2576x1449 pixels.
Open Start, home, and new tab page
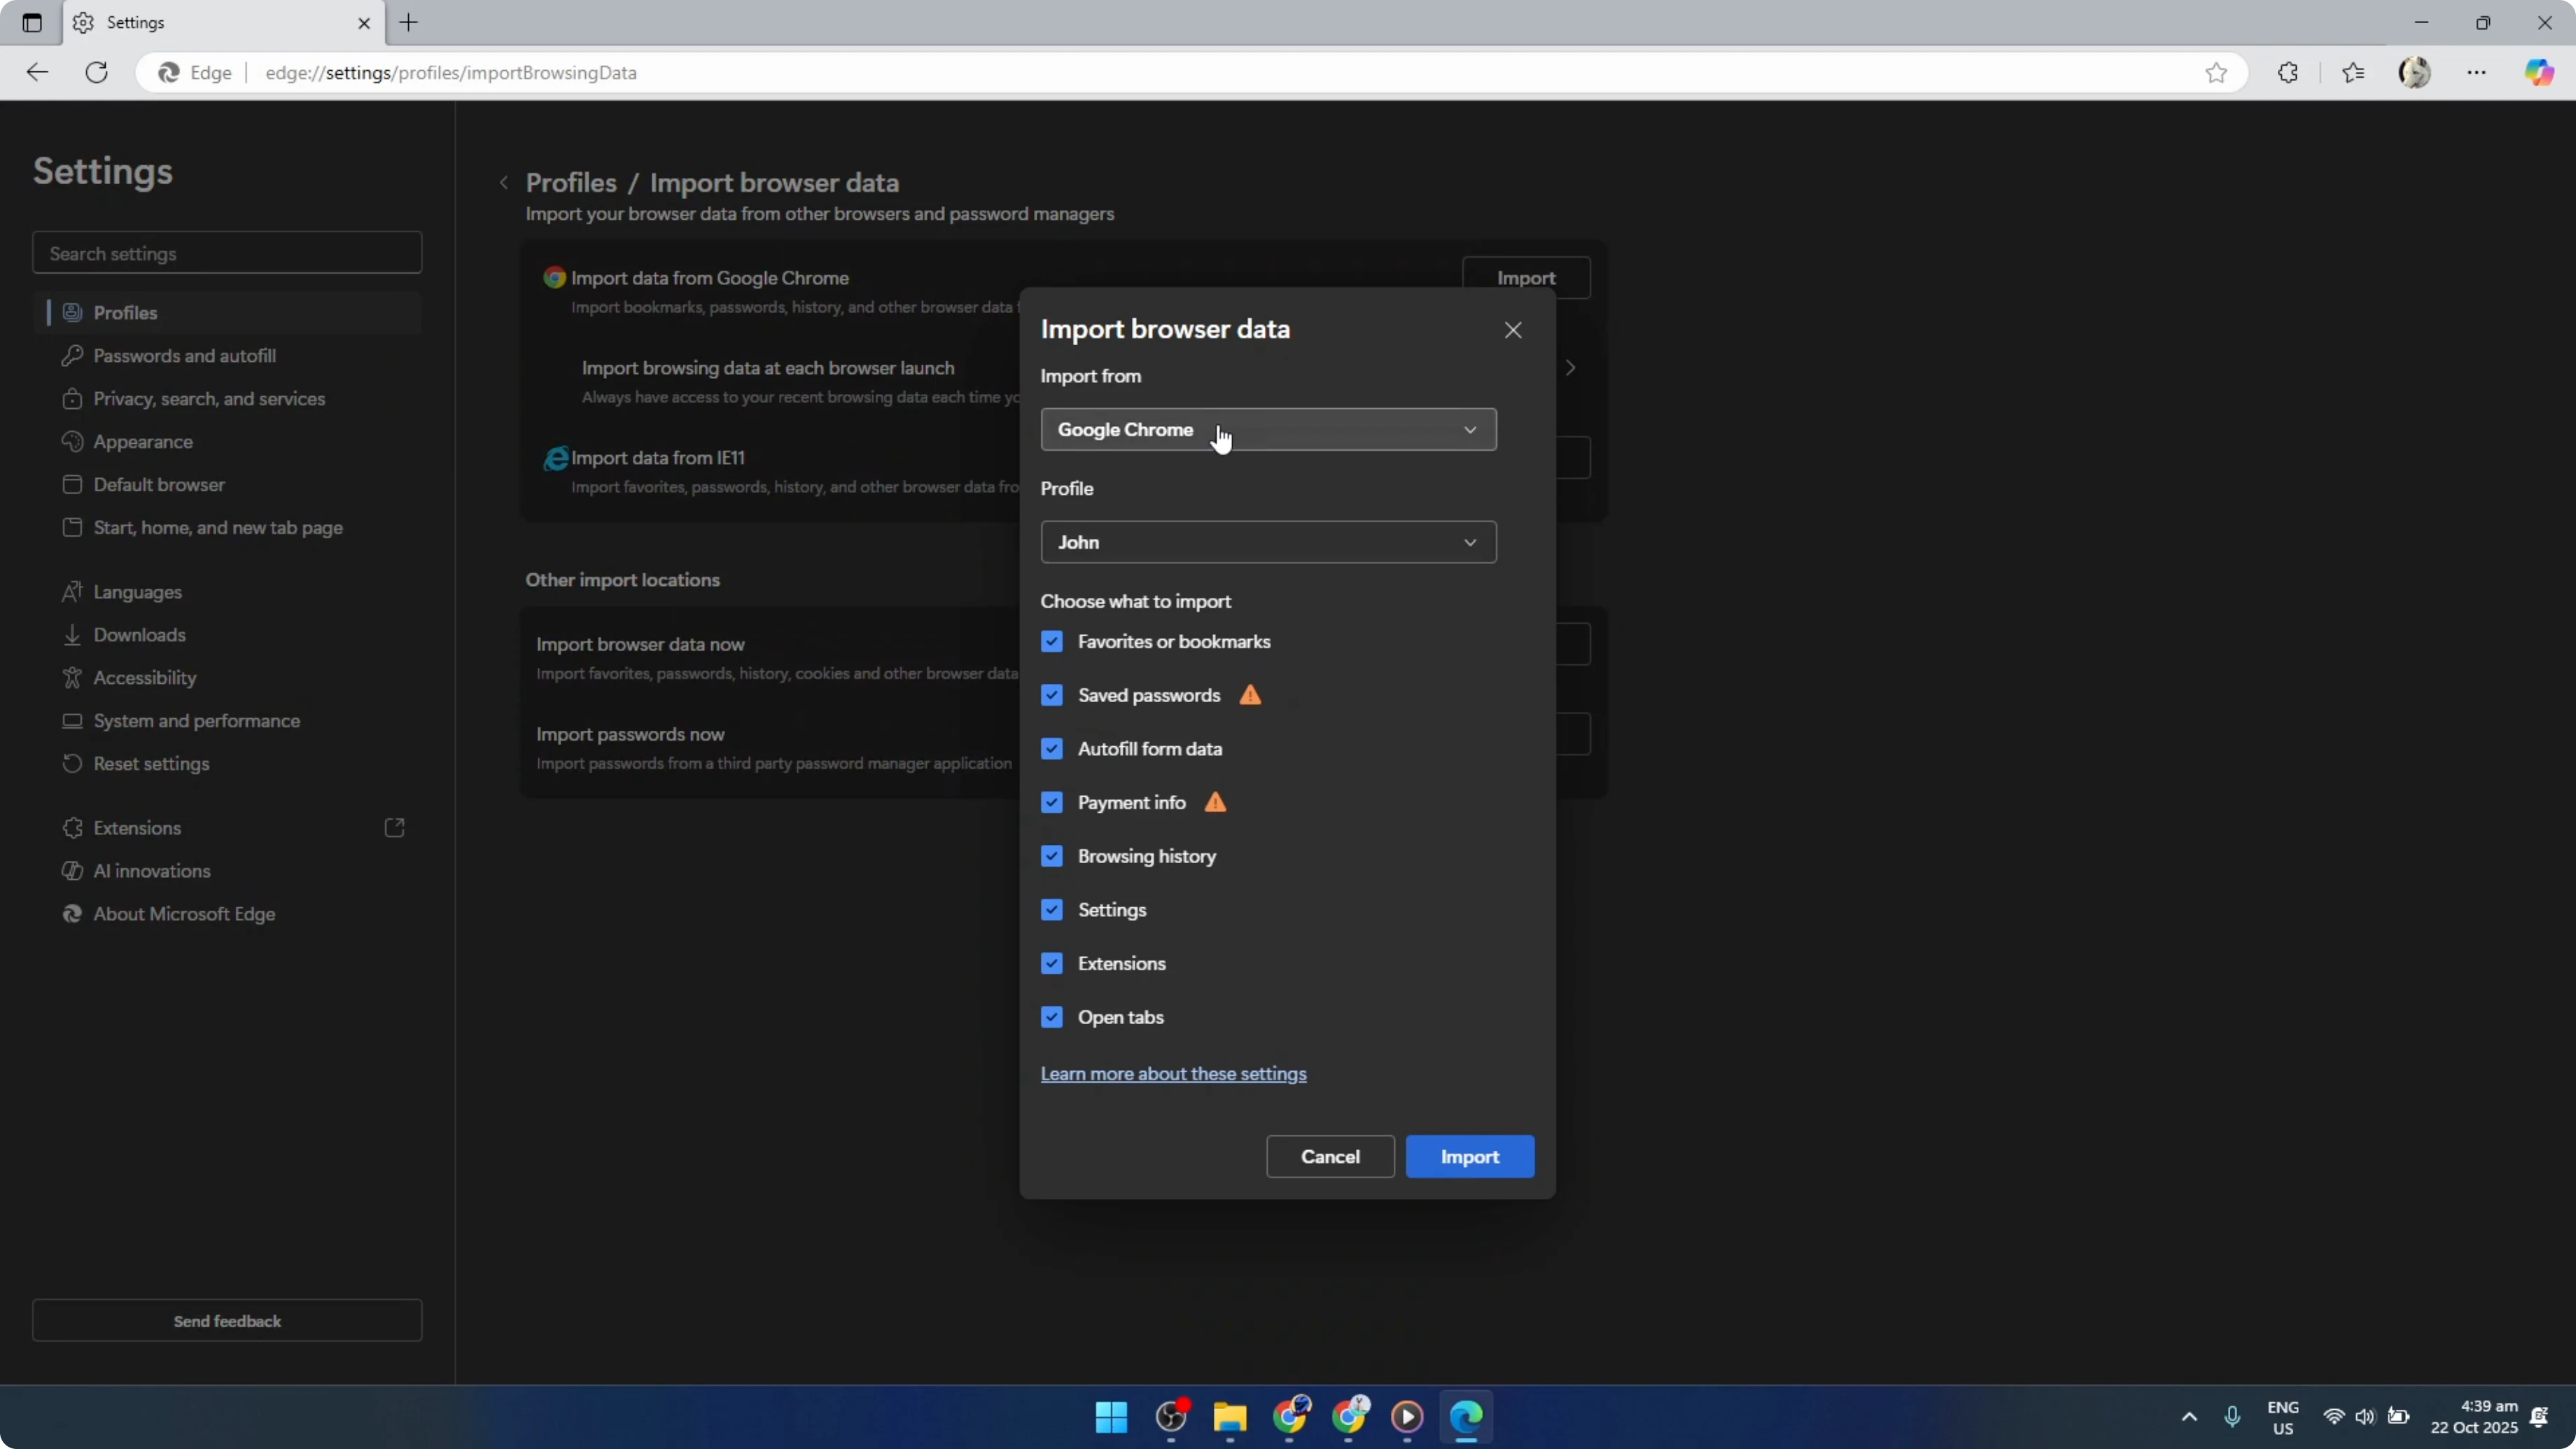[228, 528]
